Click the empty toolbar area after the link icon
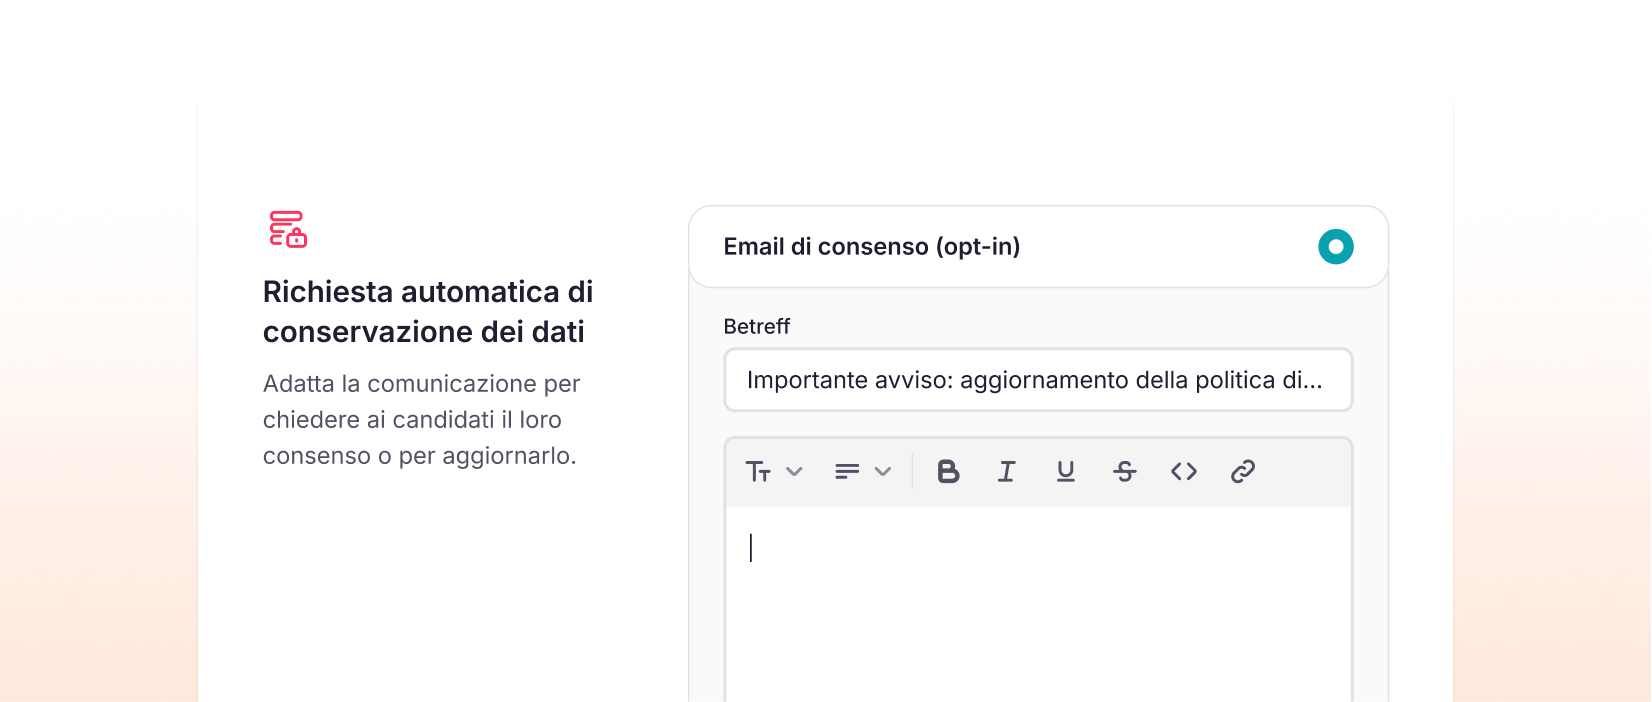The width and height of the screenshot is (1652, 702). coord(1300,471)
